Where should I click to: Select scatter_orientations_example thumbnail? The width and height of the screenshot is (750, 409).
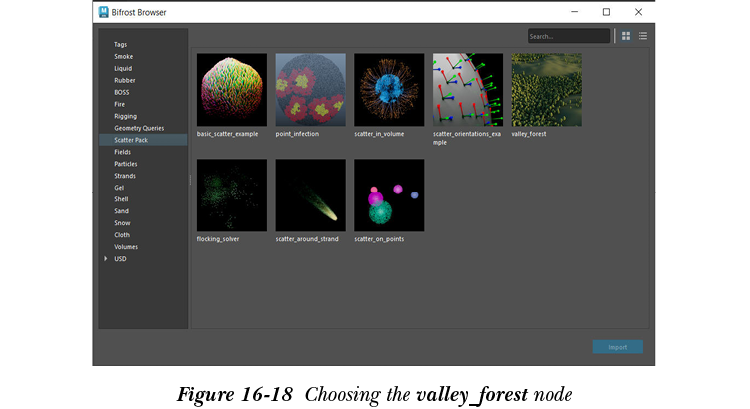pos(467,90)
